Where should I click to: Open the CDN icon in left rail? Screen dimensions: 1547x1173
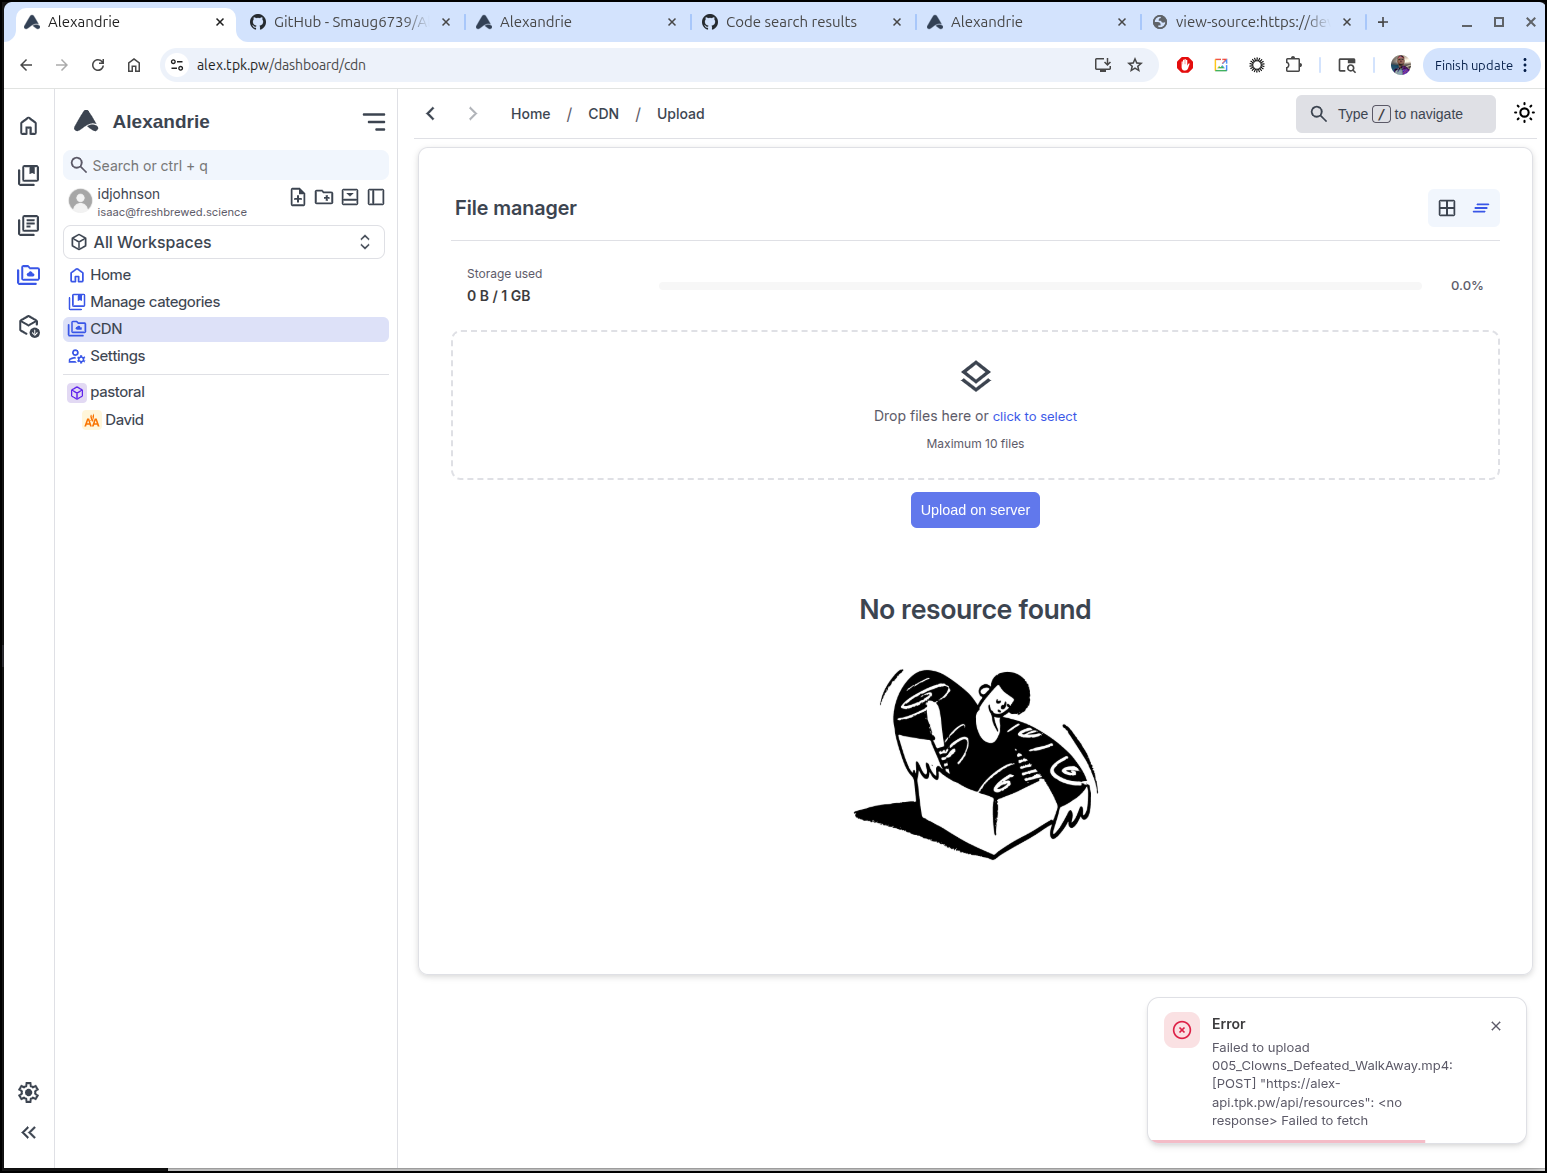[x=29, y=275]
